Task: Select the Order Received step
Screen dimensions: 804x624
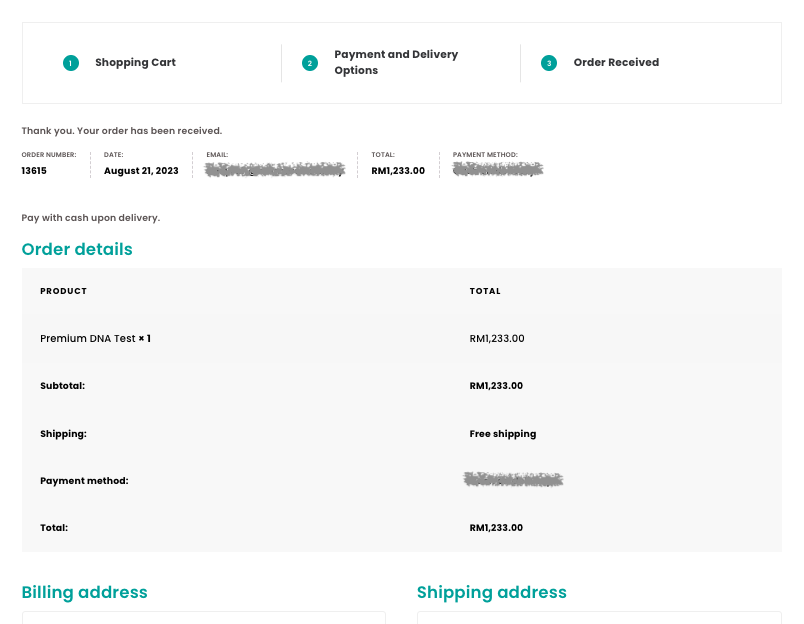Action: tap(616, 62)
